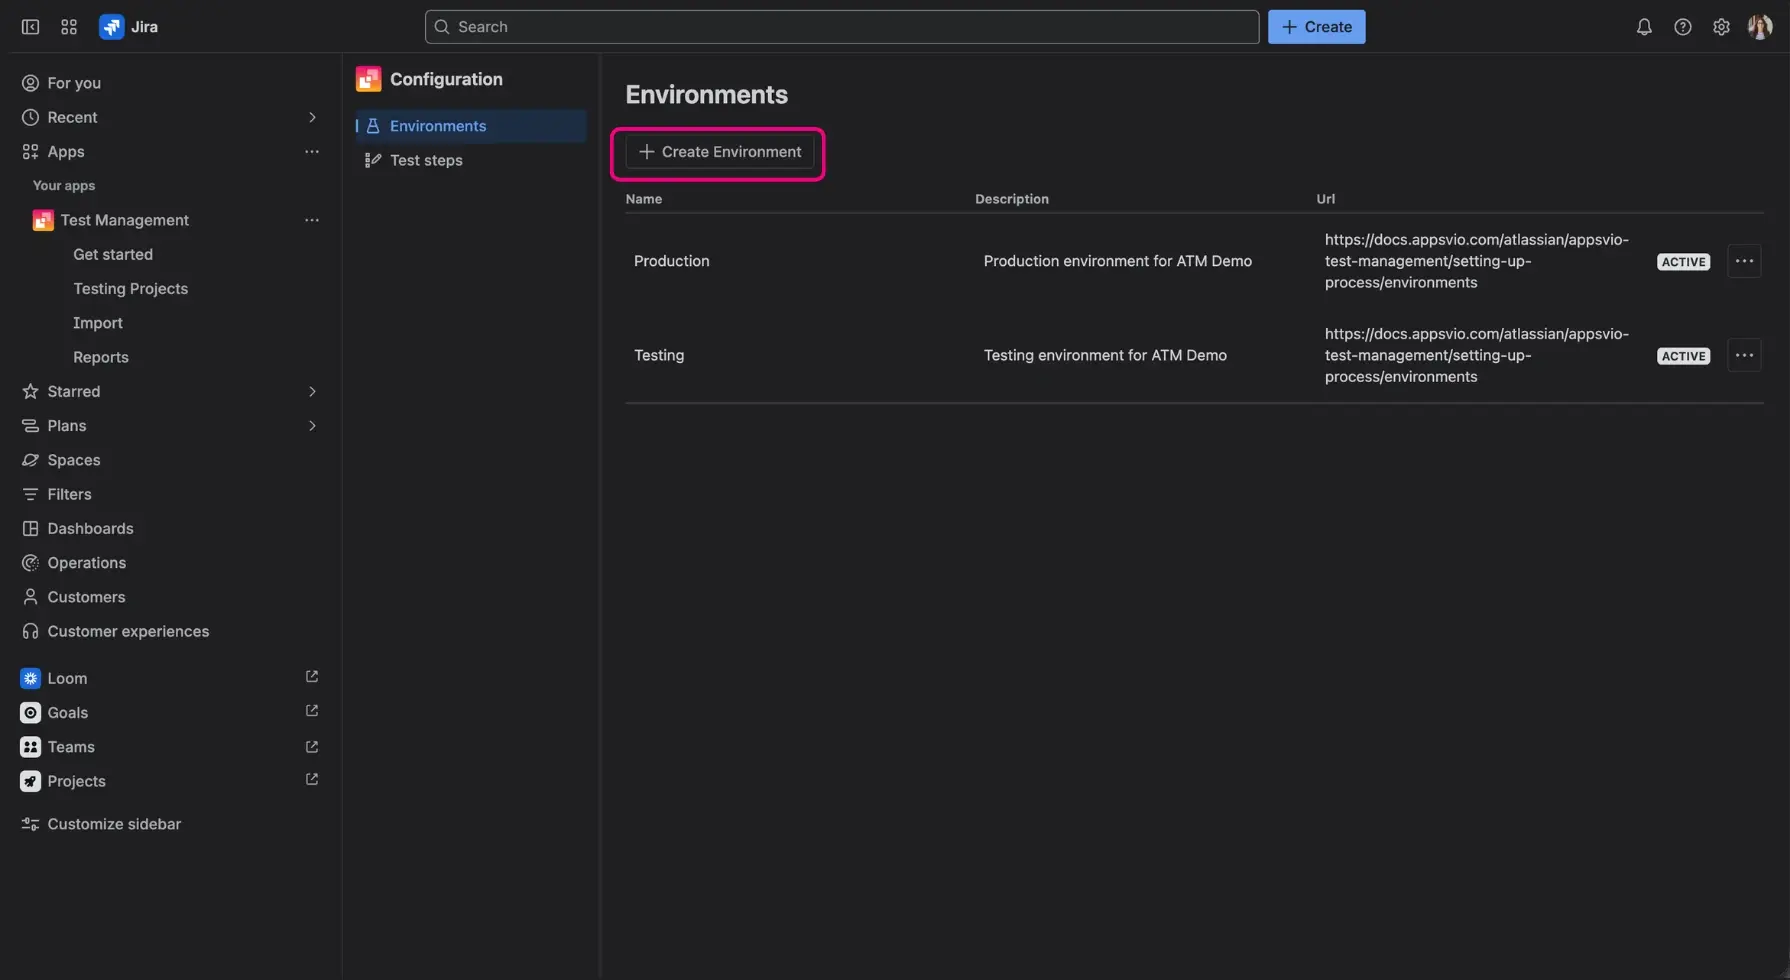Viewport: 1790px width, 980px height.
Task: Open the help question mark icon
Action: point(1683,27)
